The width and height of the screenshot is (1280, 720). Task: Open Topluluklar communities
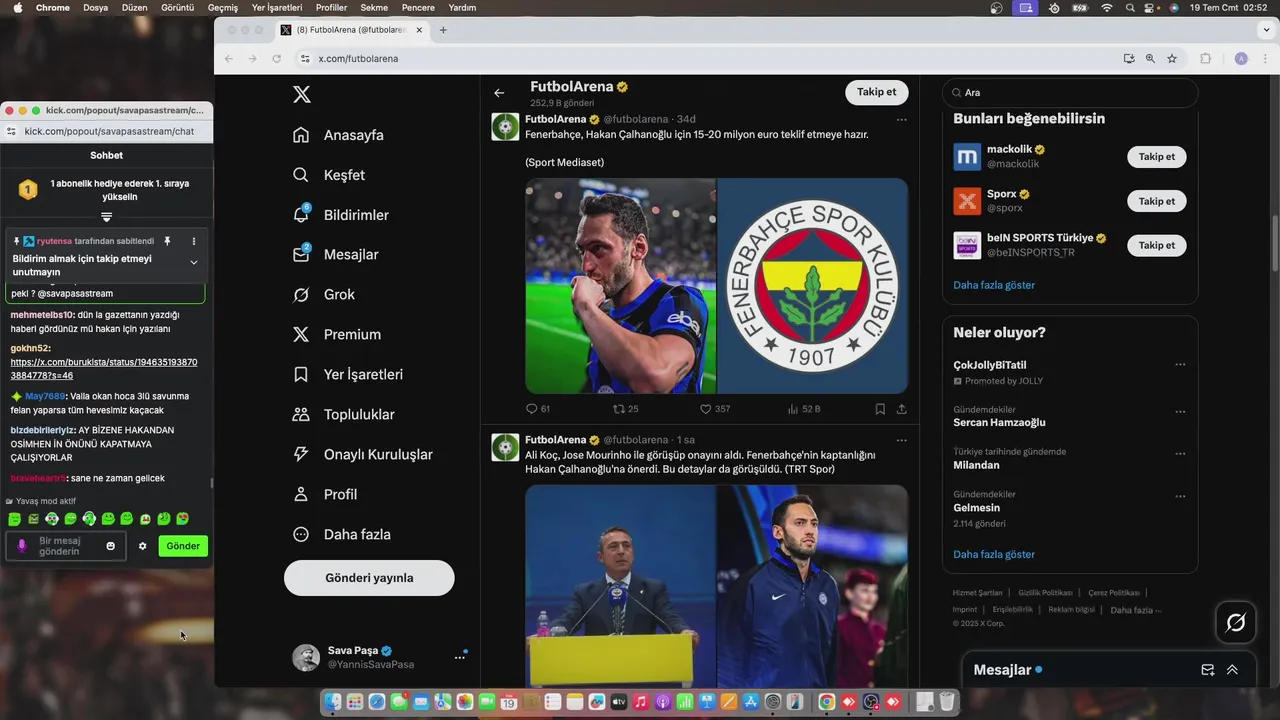[x=343, y=415]
